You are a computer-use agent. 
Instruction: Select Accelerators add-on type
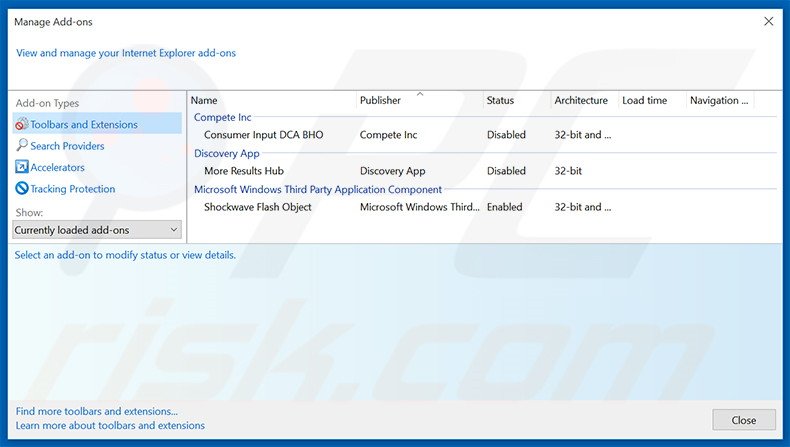[57, 167]
